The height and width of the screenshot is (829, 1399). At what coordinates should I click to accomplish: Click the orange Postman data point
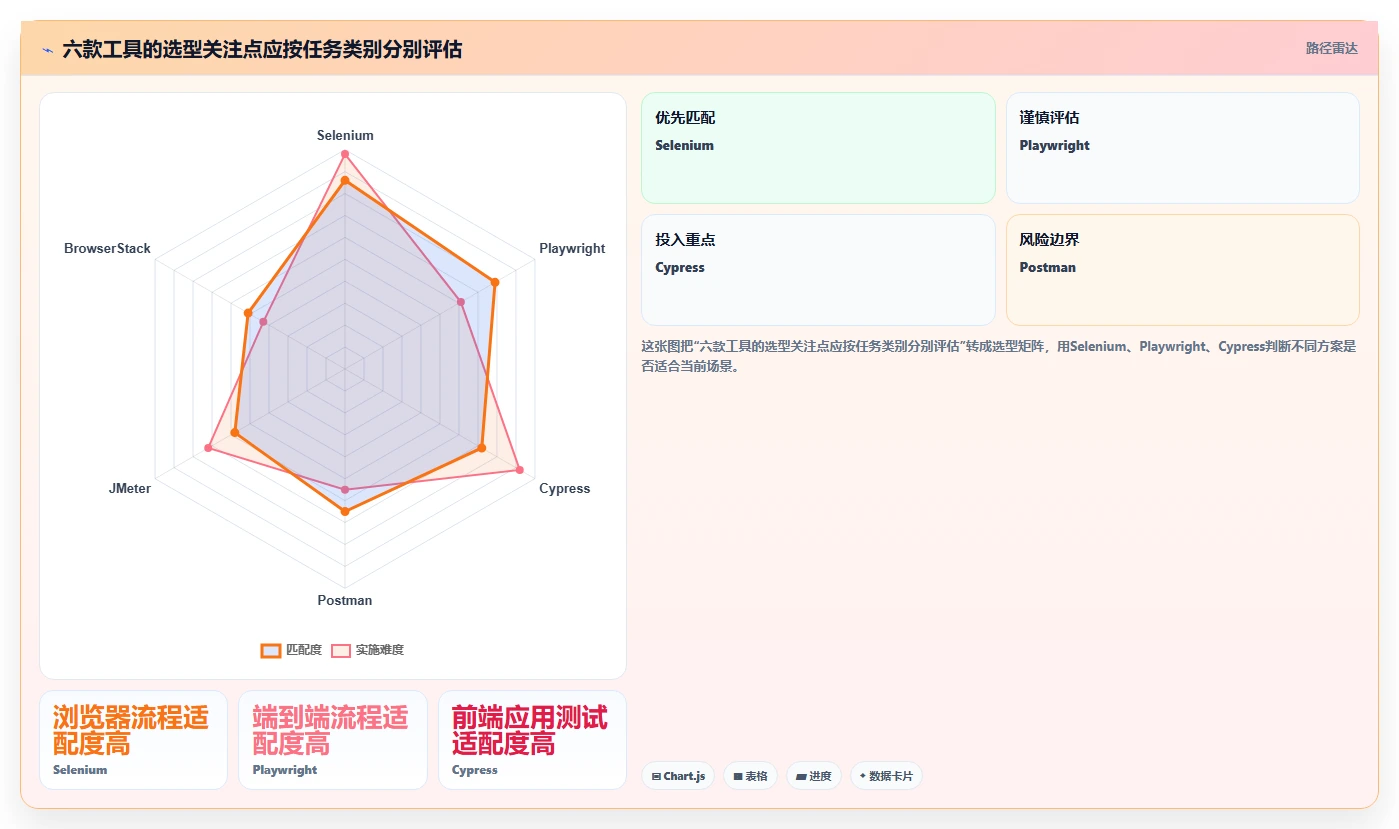tap(345, 512)
